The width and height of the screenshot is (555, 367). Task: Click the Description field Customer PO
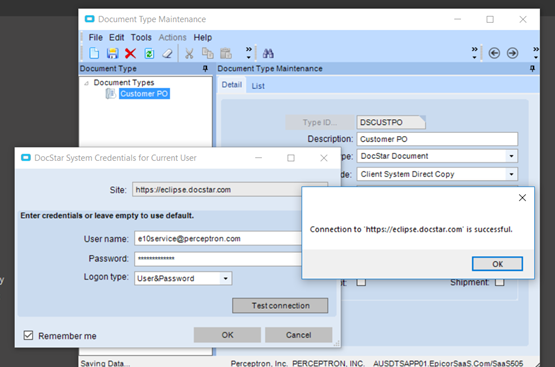tap(437, 139)
